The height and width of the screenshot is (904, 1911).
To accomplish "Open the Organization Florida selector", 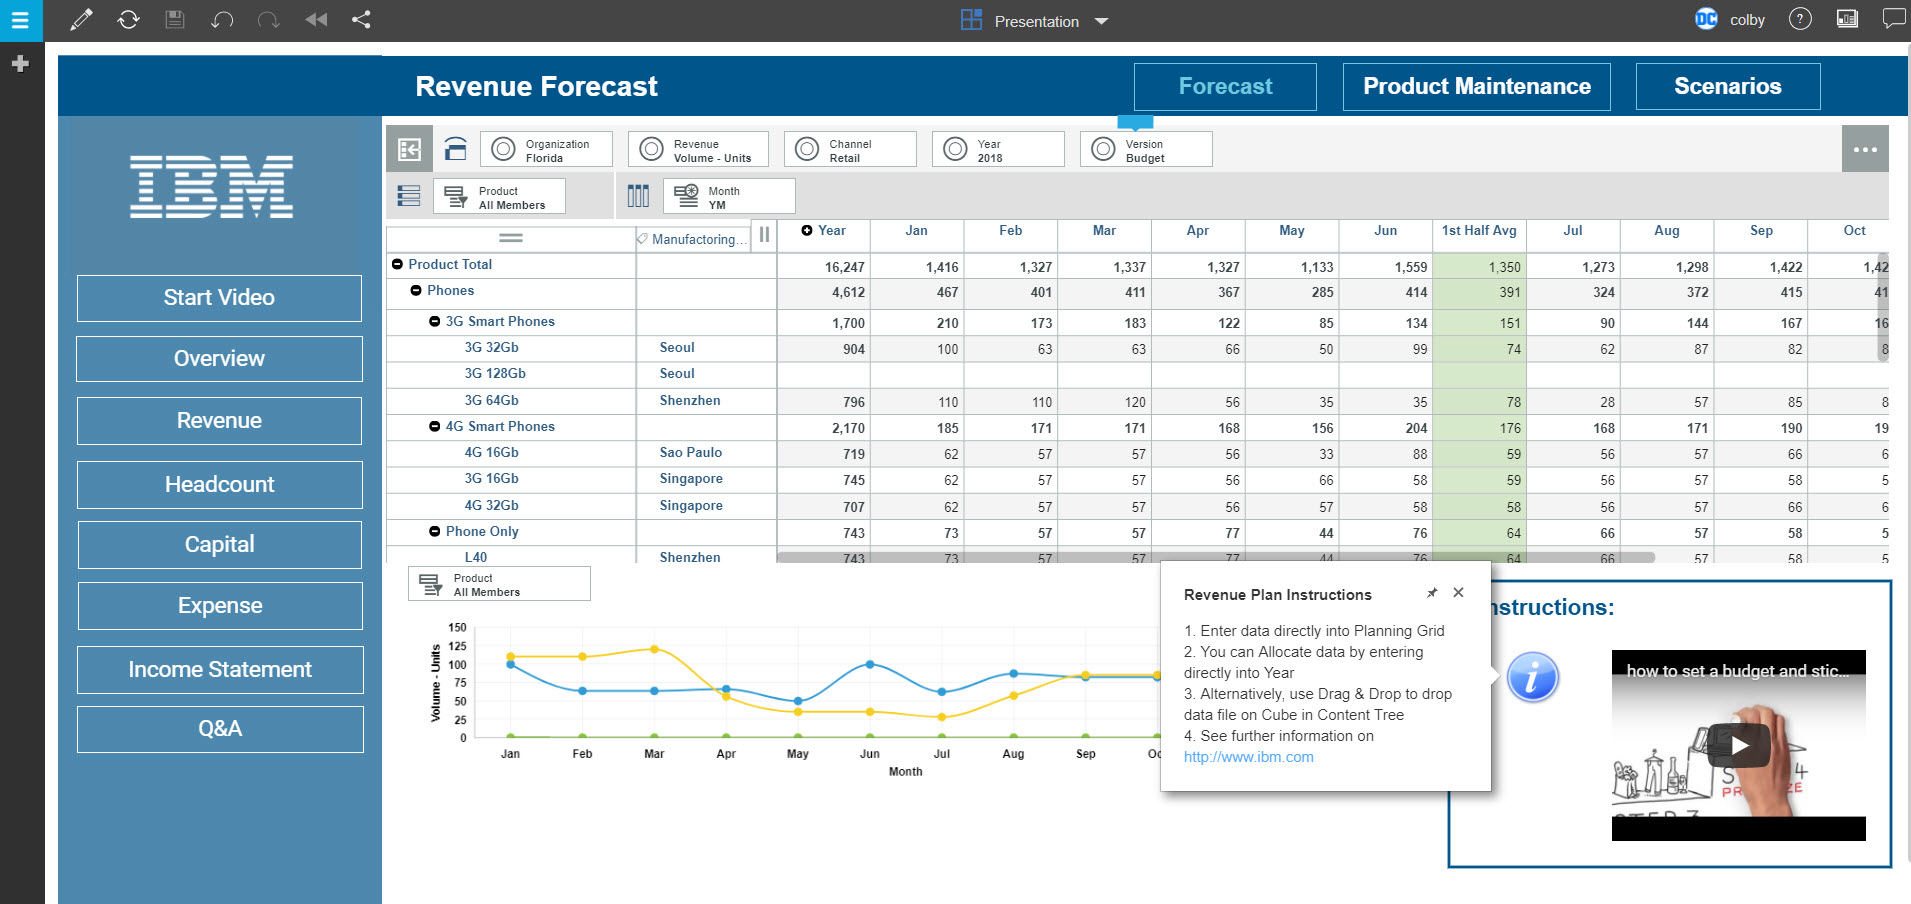I will (x=546, y=150).
